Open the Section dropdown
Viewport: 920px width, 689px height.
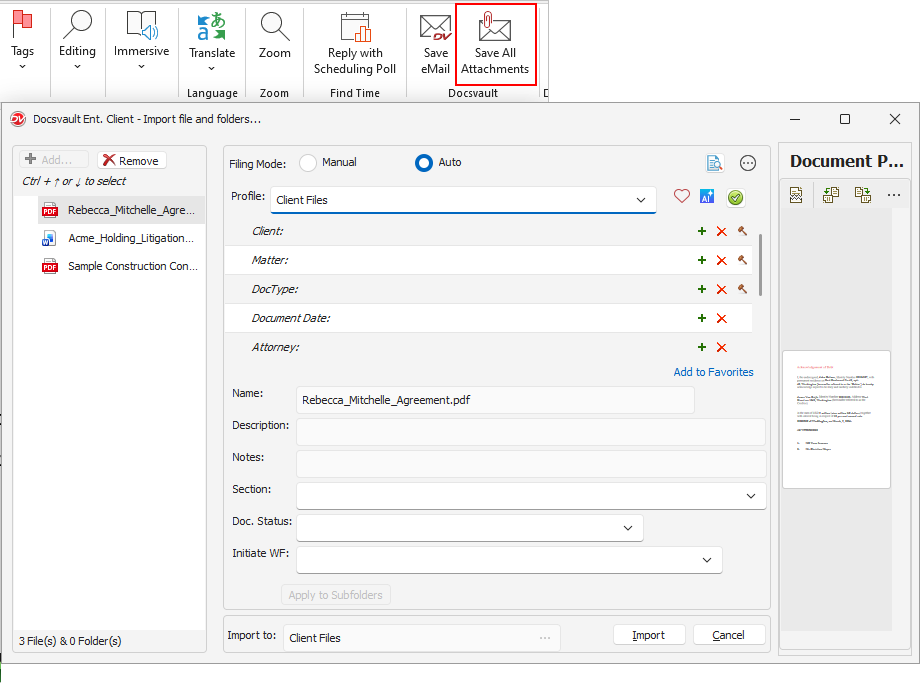point(531,496)
